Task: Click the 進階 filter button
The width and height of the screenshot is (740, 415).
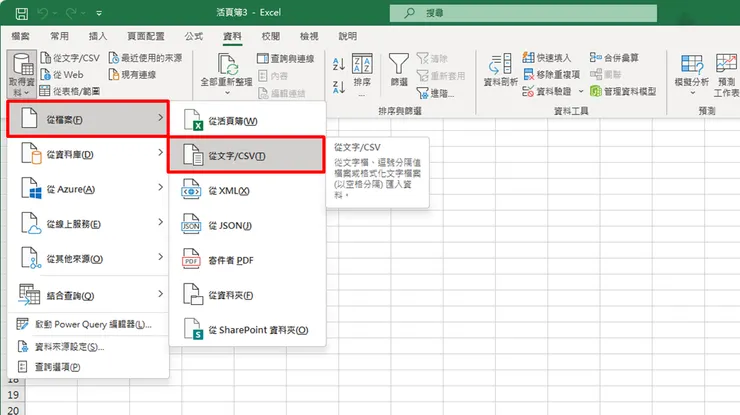Action: (435, 93)
